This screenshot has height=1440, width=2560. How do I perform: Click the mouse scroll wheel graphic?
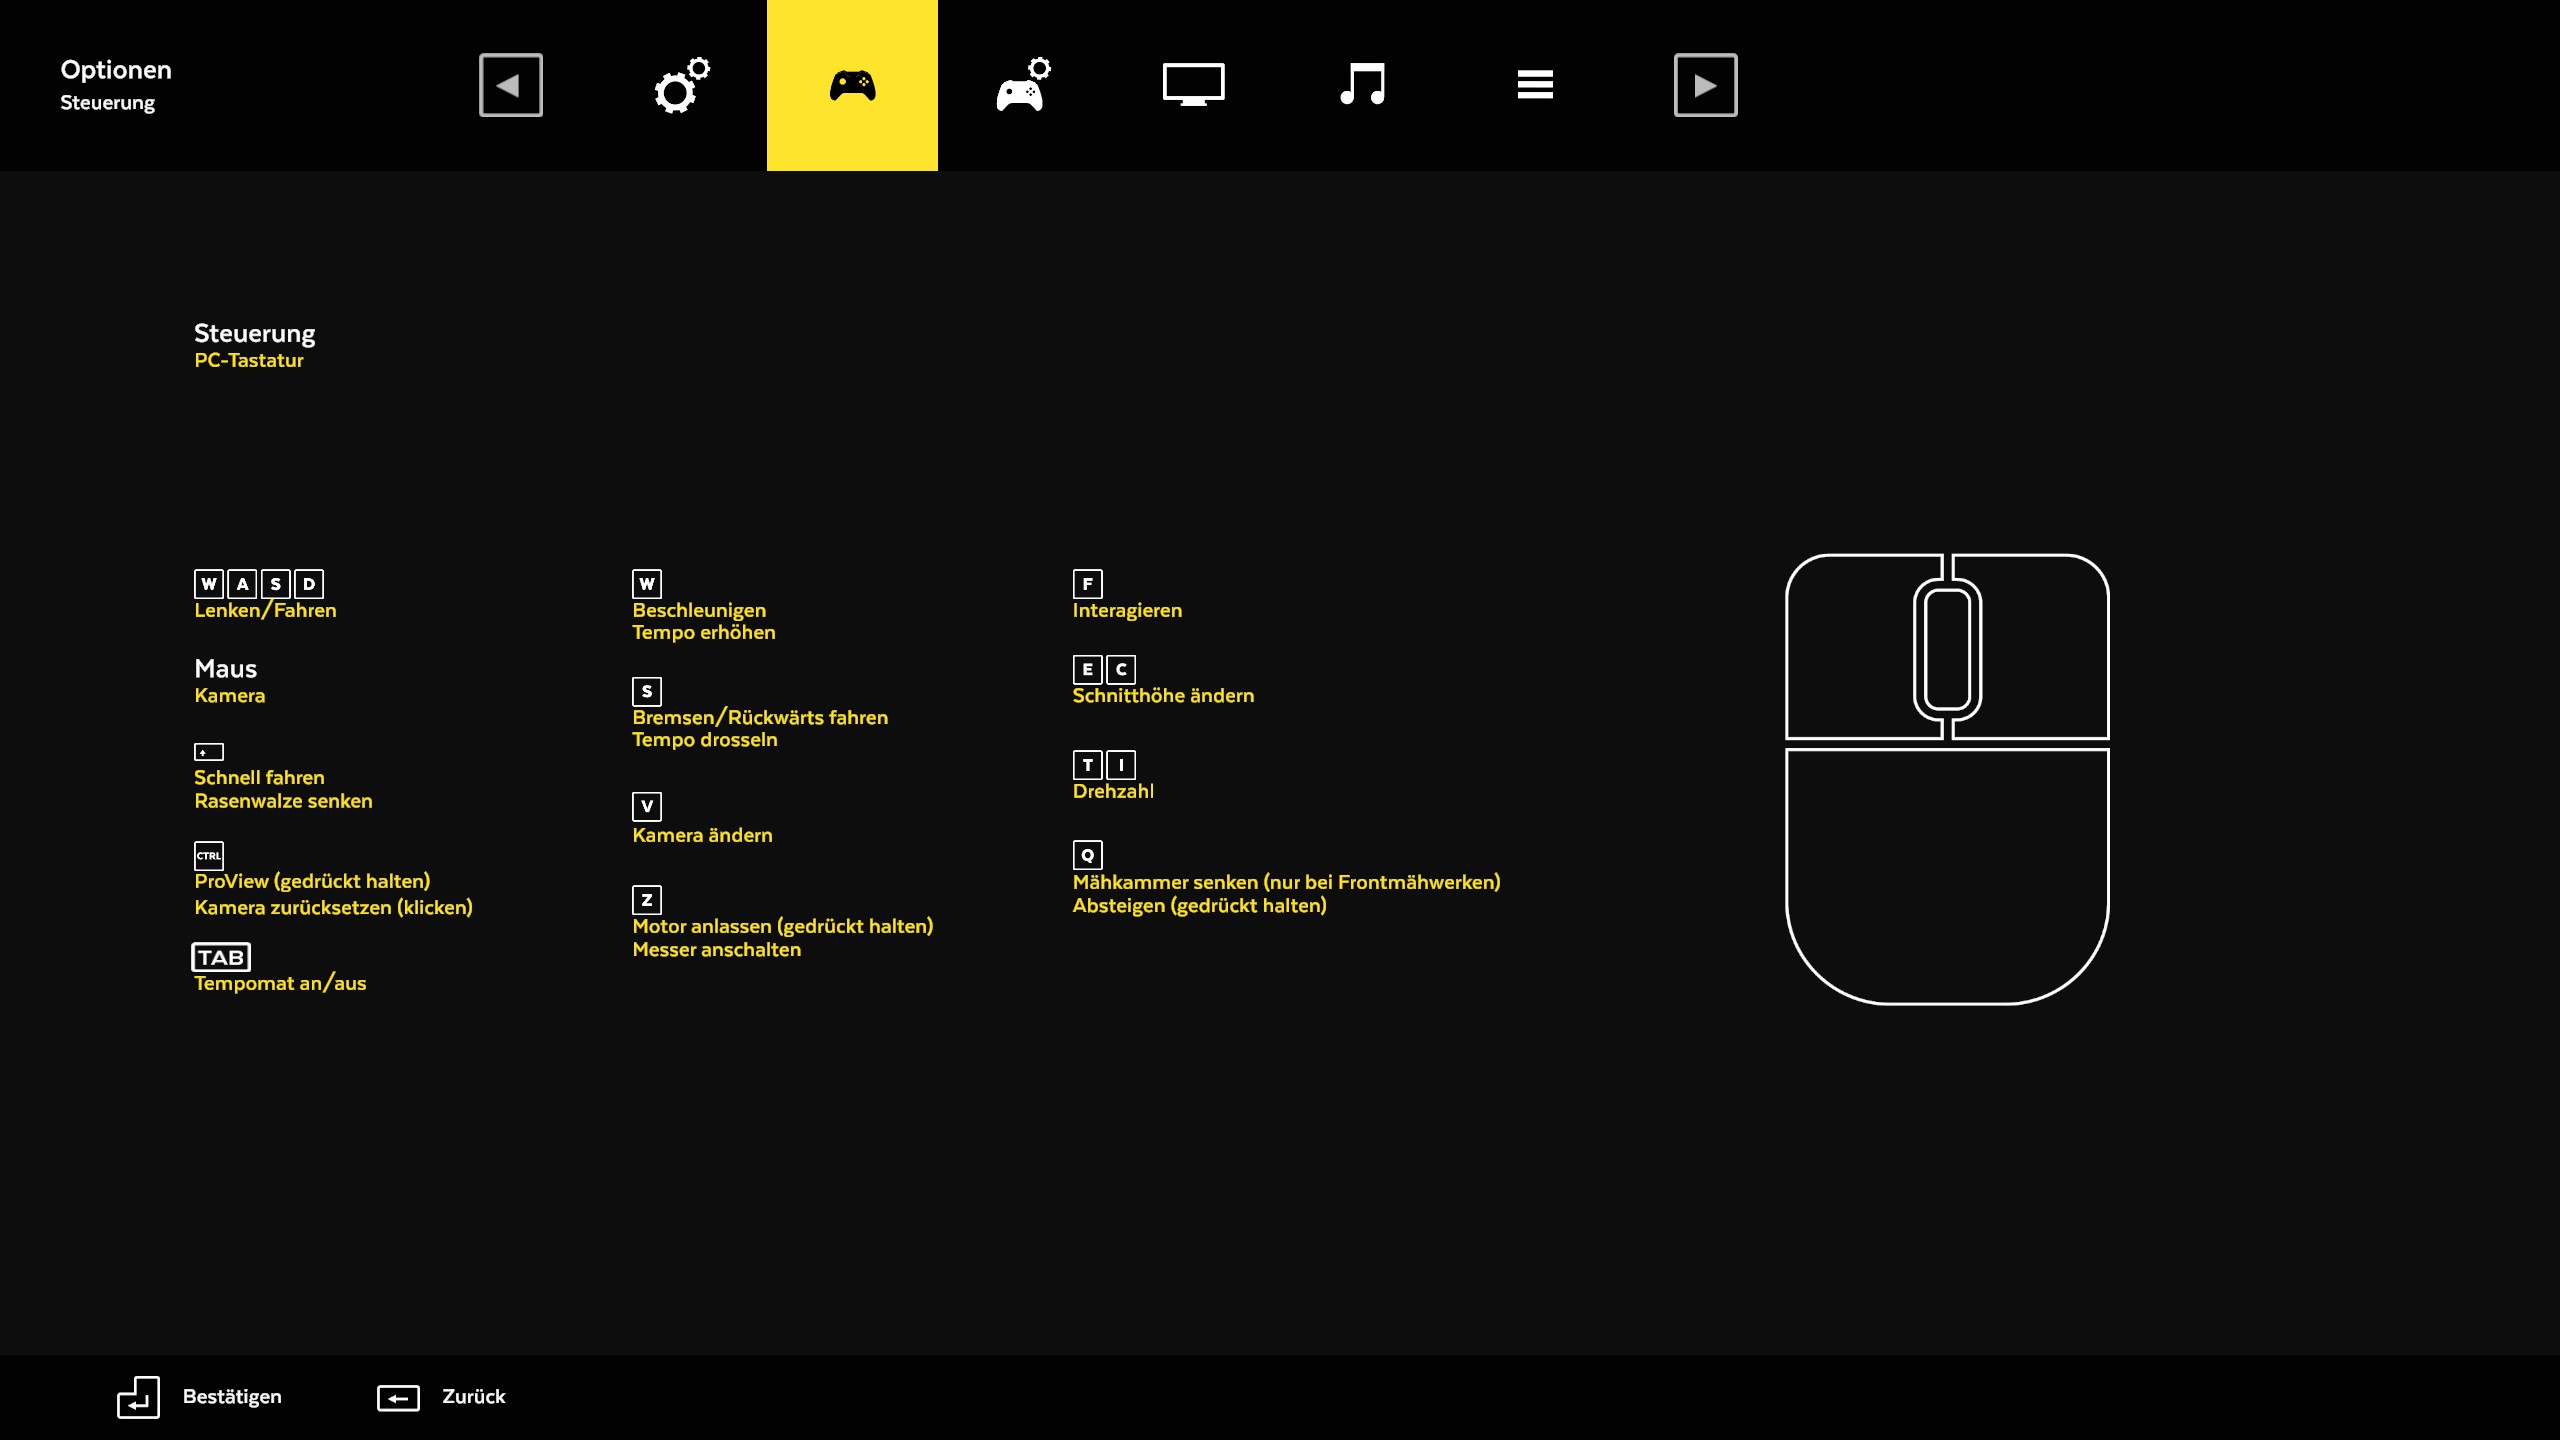tap(1947, 649)
